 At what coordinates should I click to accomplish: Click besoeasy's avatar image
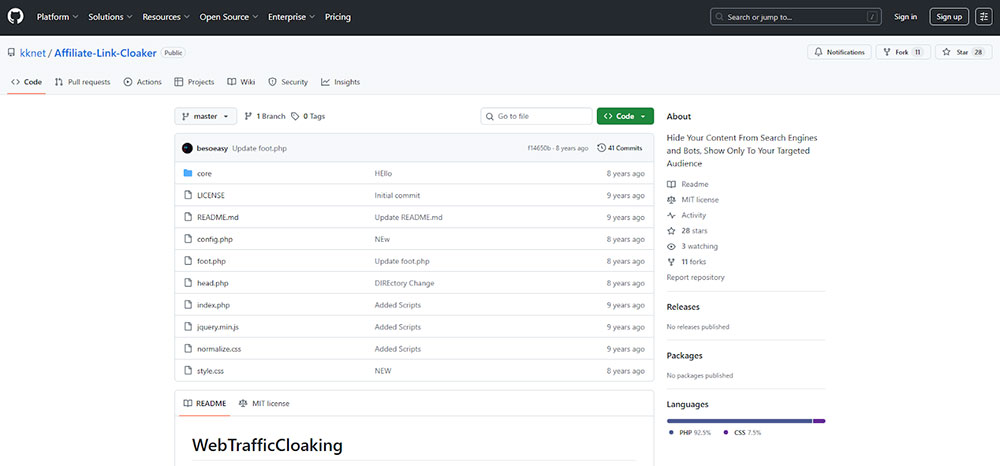188,148
